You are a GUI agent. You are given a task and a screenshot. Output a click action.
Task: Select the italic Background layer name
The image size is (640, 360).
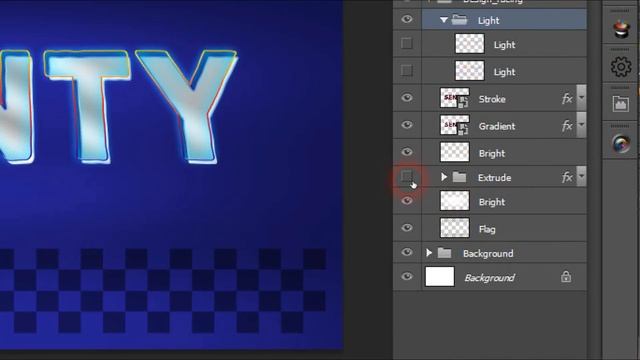(489, 278)
